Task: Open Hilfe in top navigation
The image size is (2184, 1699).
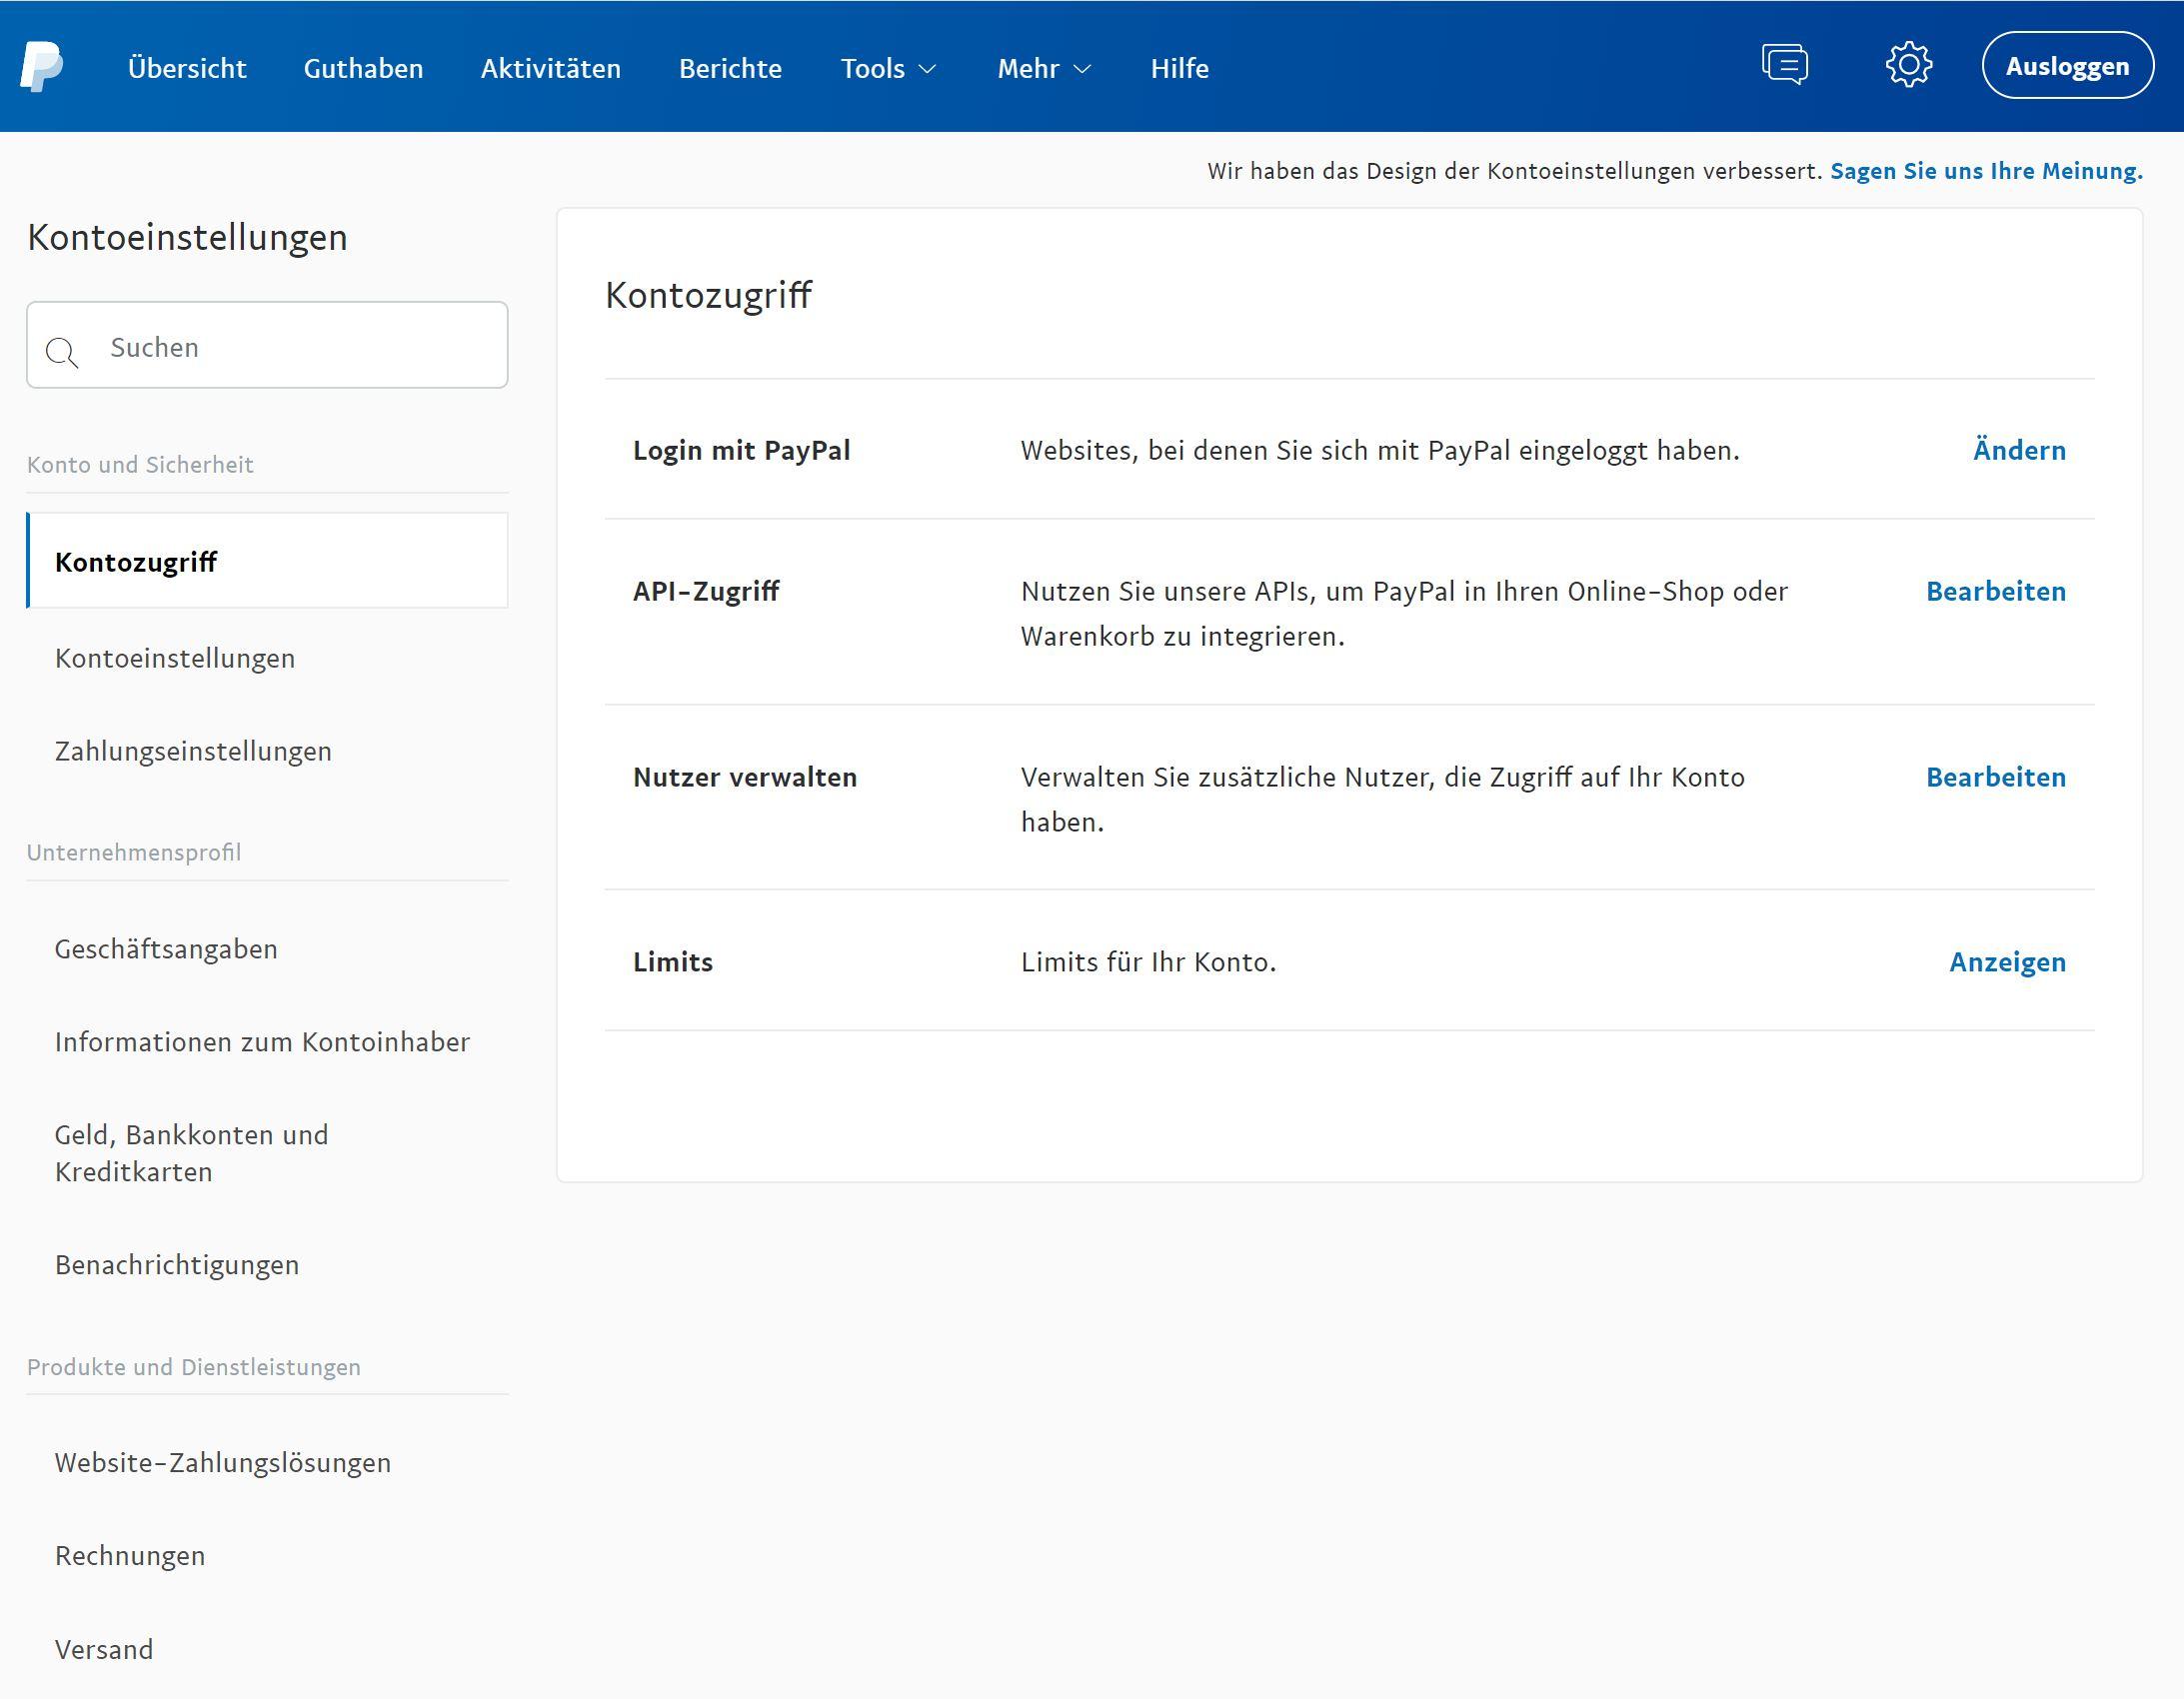Action: click(1180, 68)
